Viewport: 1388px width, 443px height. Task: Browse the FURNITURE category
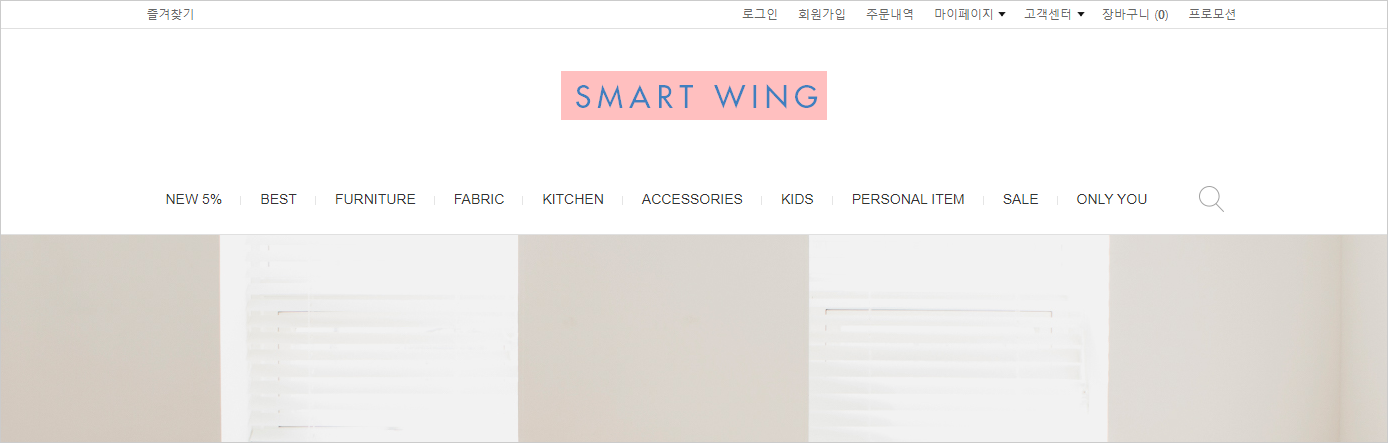point(375,199)
